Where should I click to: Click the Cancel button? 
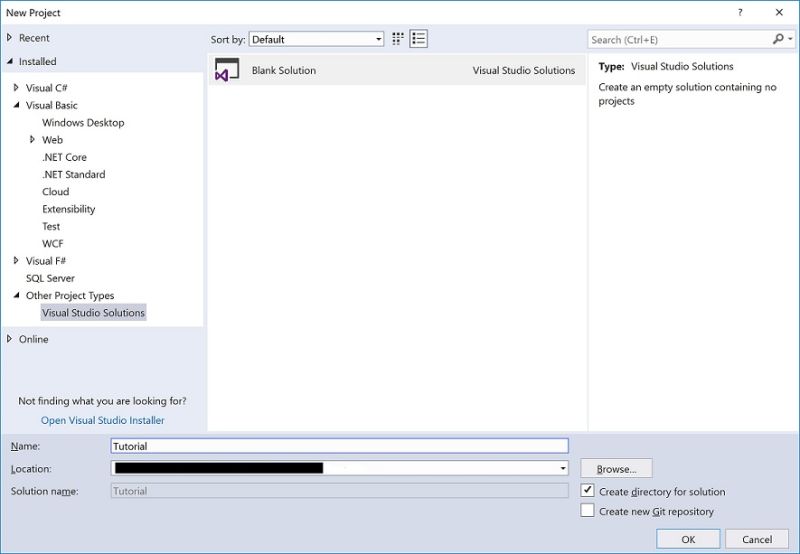pos(757,539)
